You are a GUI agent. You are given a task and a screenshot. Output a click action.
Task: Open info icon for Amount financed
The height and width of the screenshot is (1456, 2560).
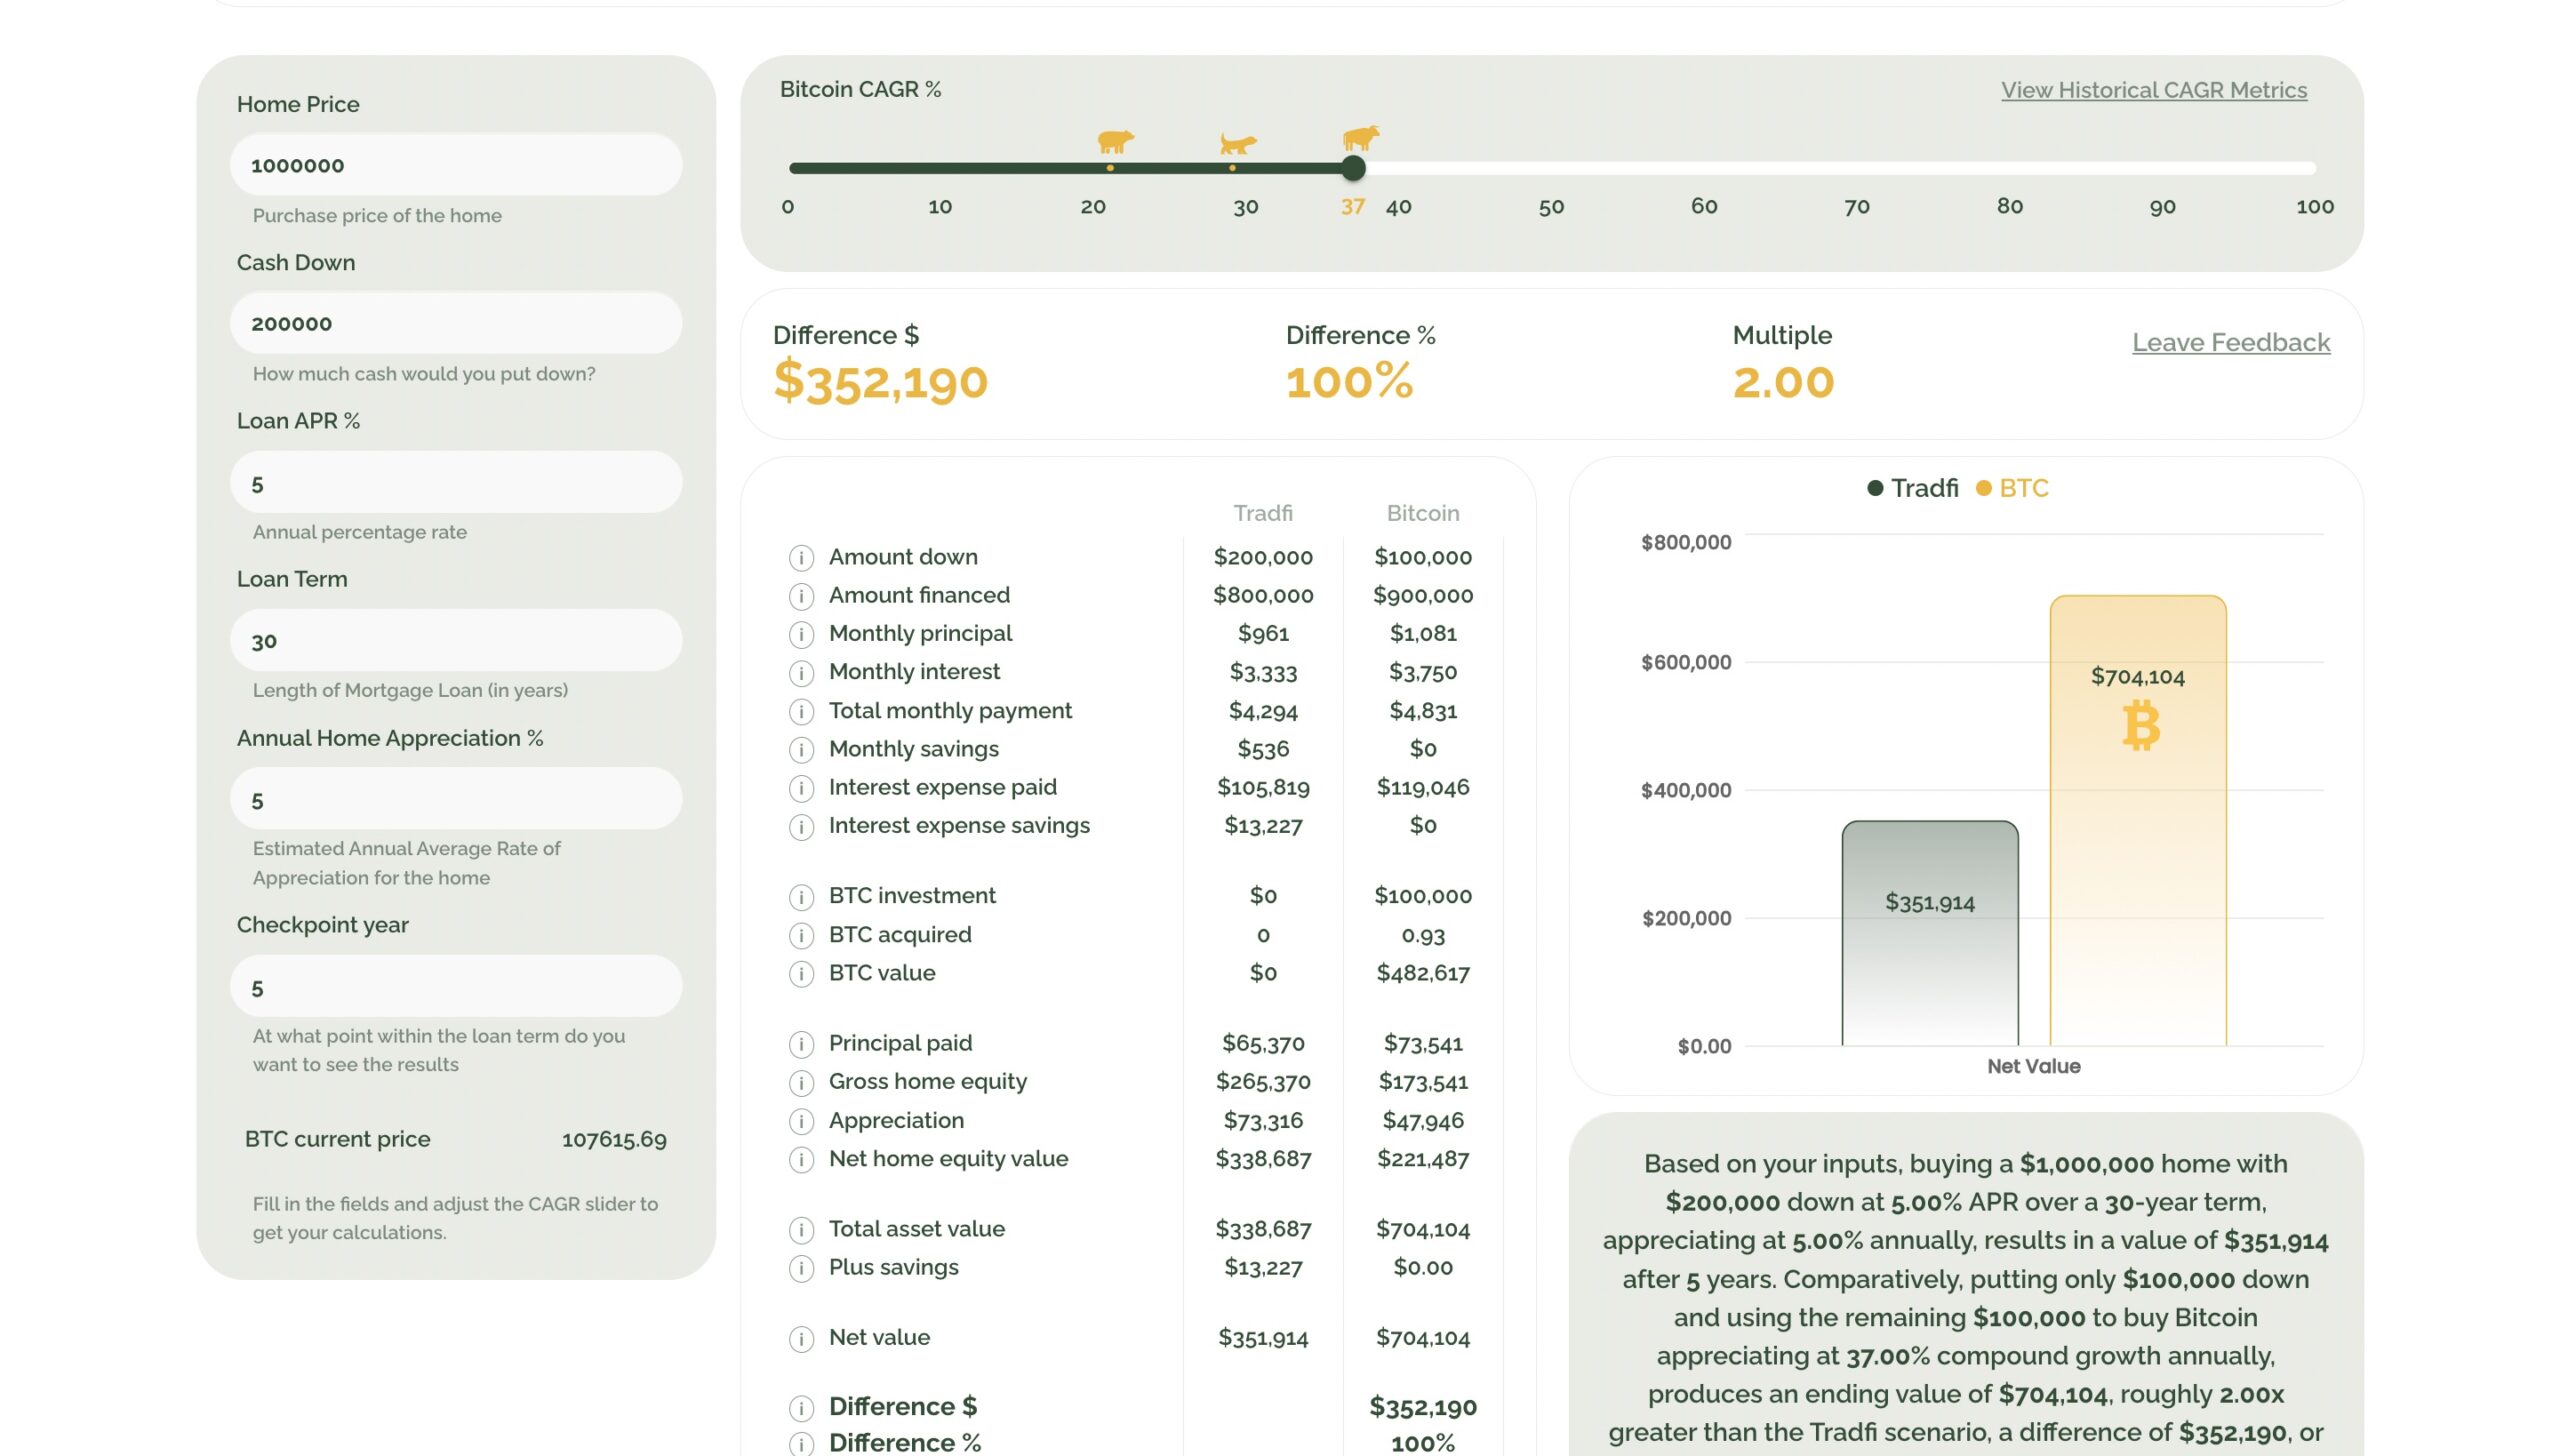point(801,596)
